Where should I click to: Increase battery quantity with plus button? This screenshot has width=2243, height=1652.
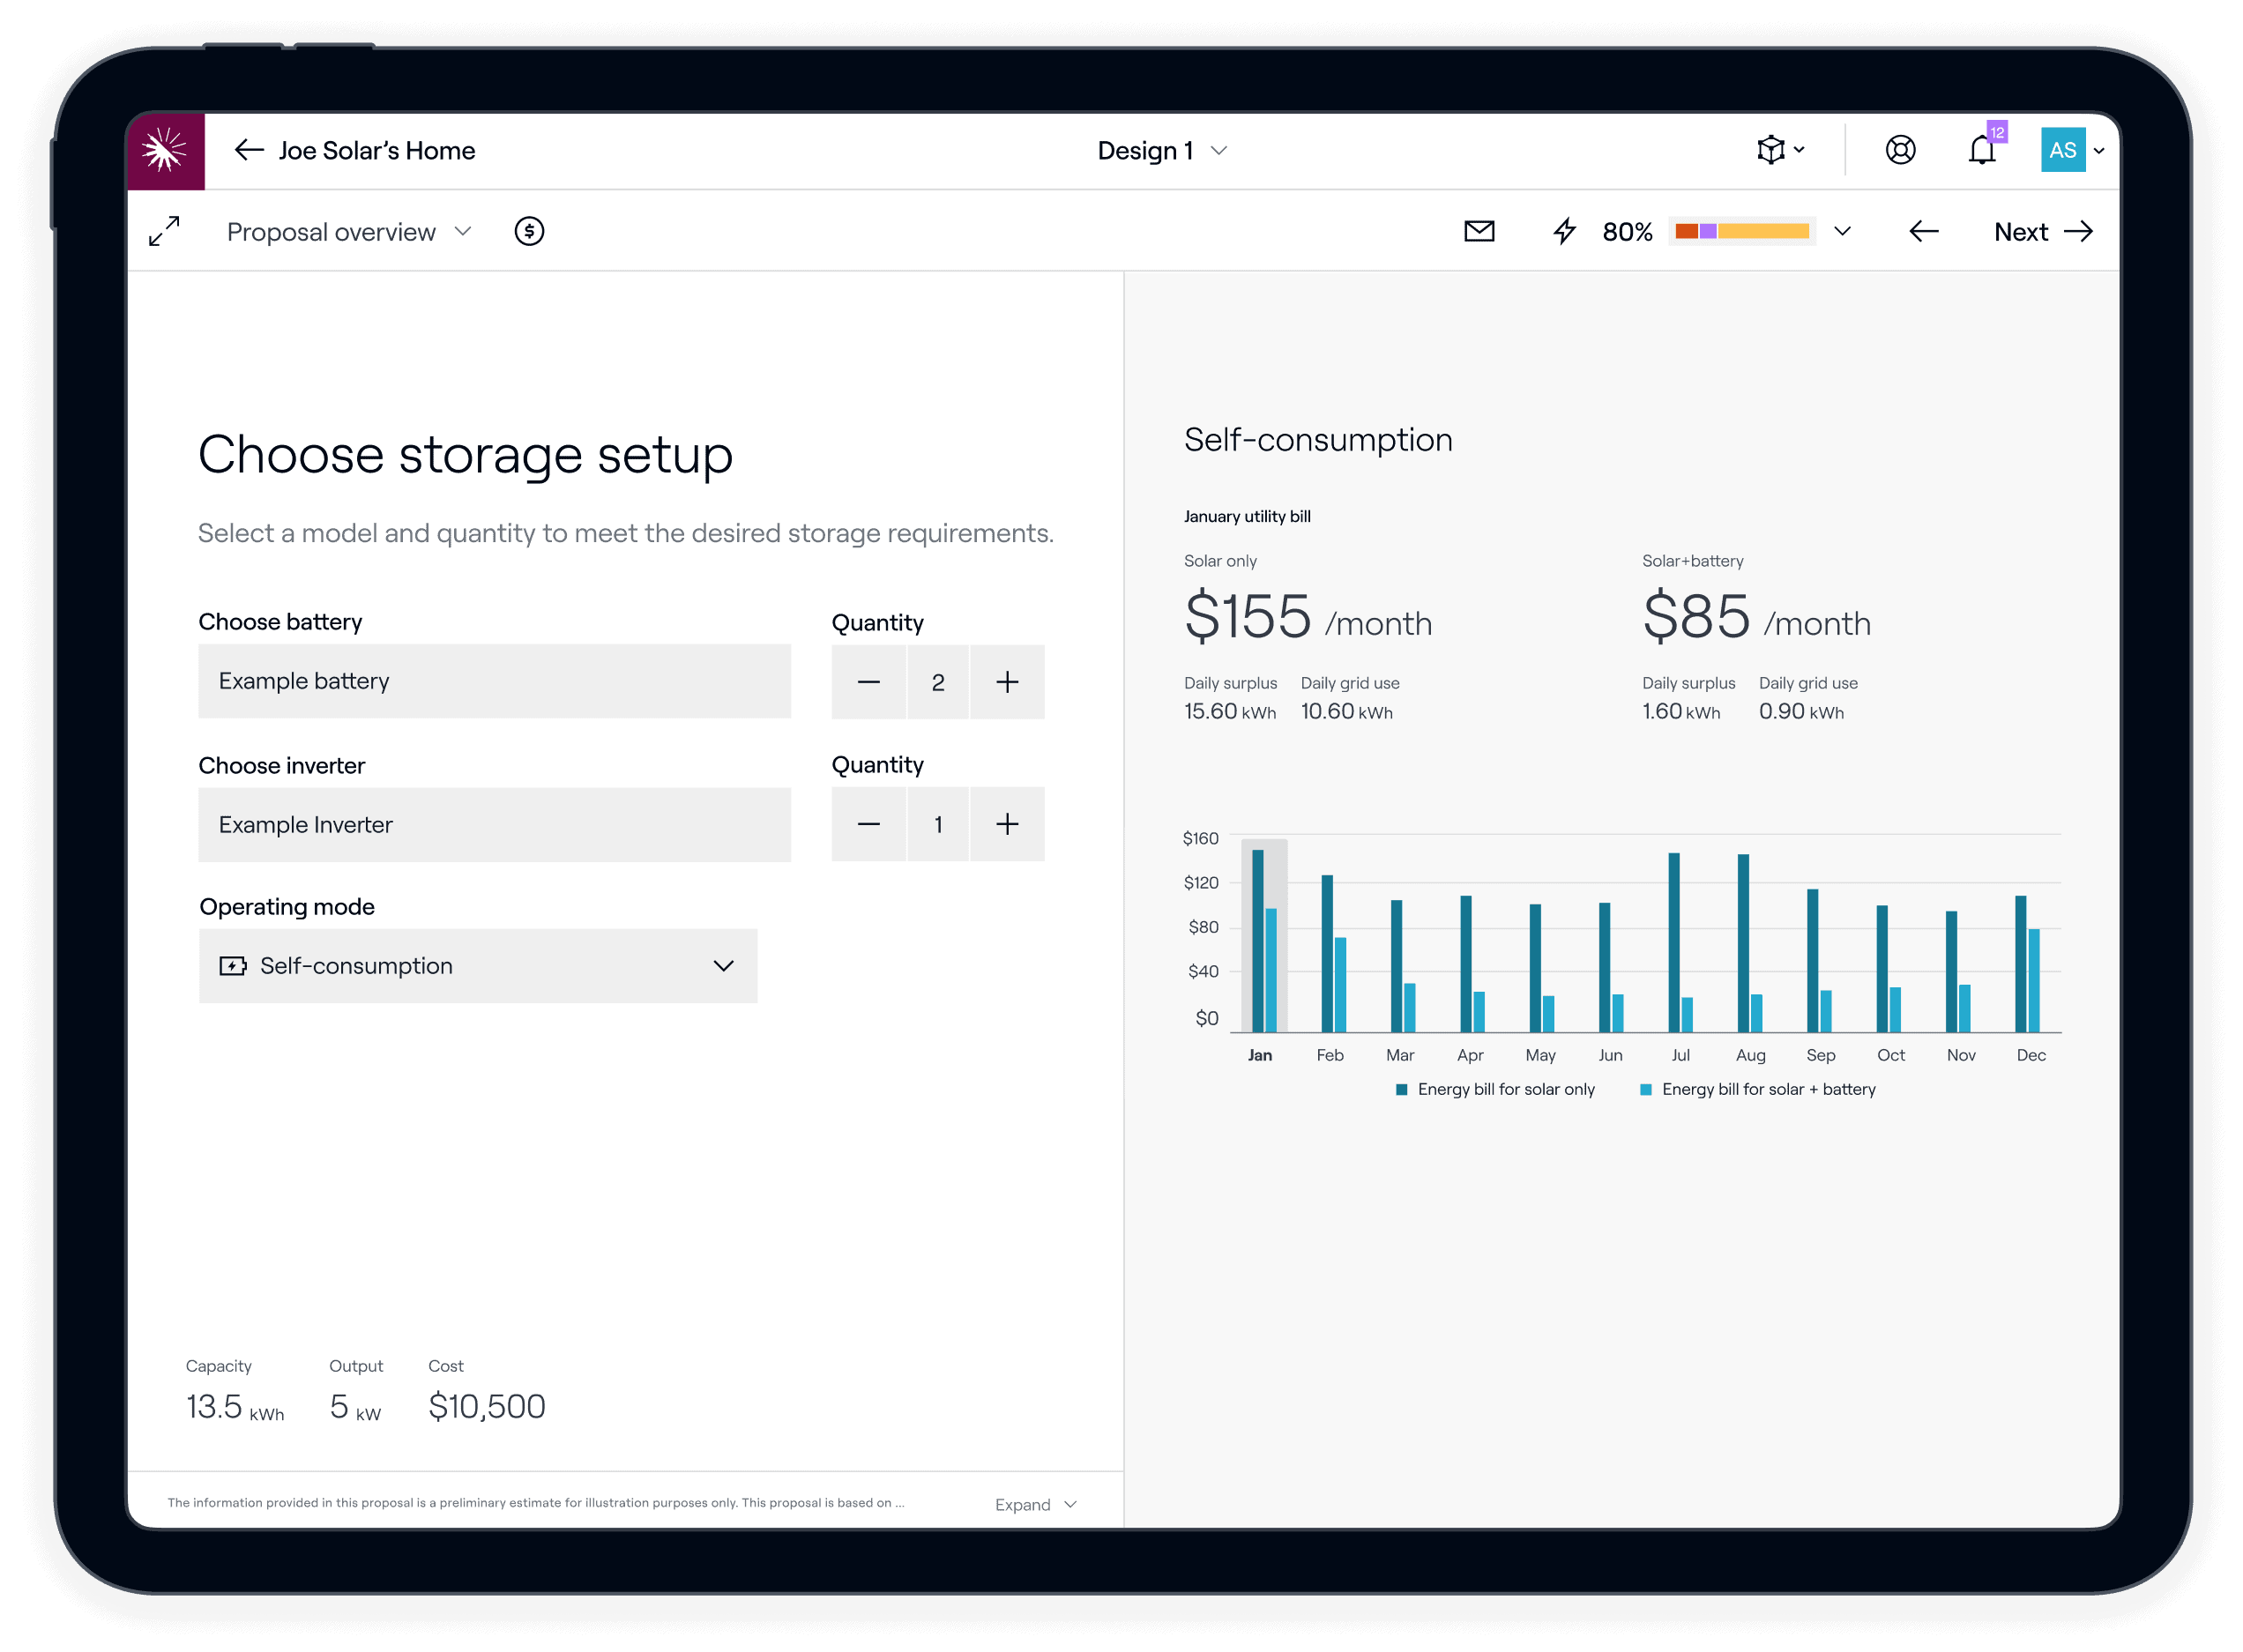pyautogui.click(x=1007, y=682)
